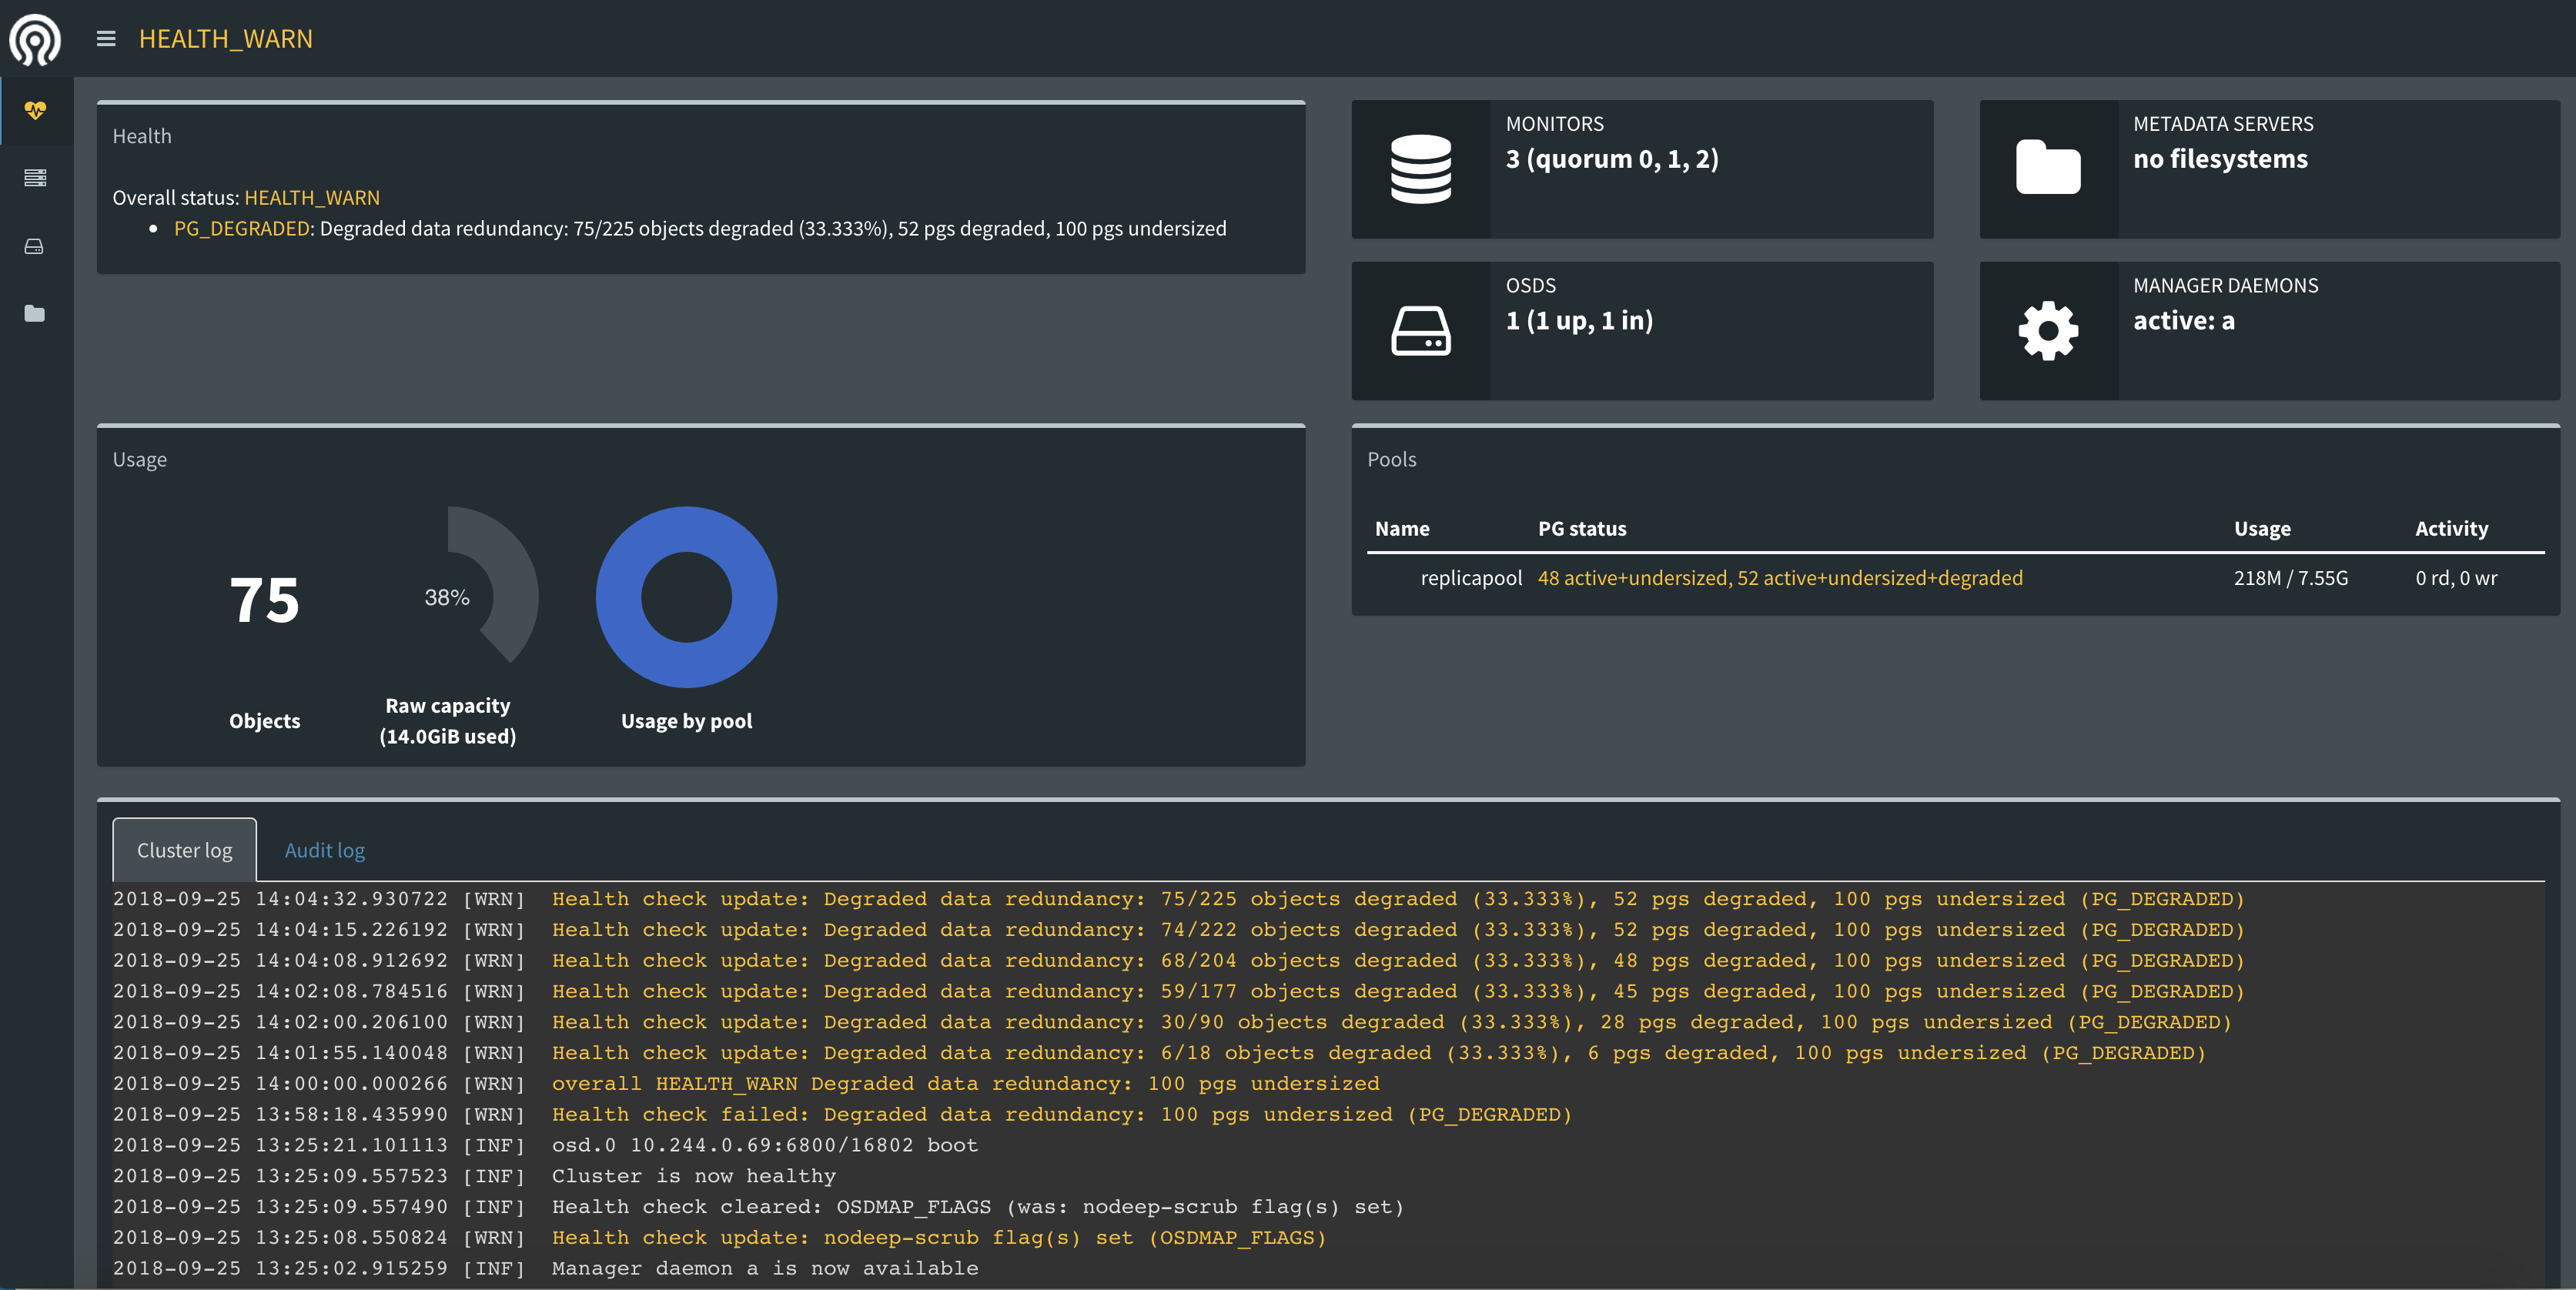Image resolution: width=2576 pixels, height=1290 pixels.
Task: Click the PG_DEGRADED health check label
Action: point(241,229)
